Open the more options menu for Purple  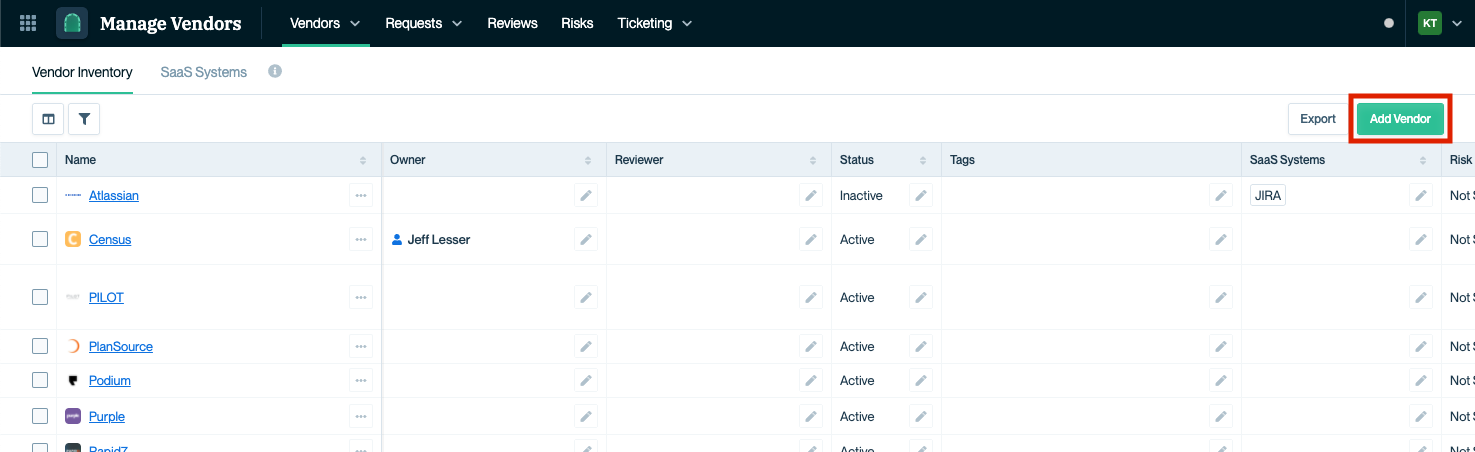tap(361, 416)
